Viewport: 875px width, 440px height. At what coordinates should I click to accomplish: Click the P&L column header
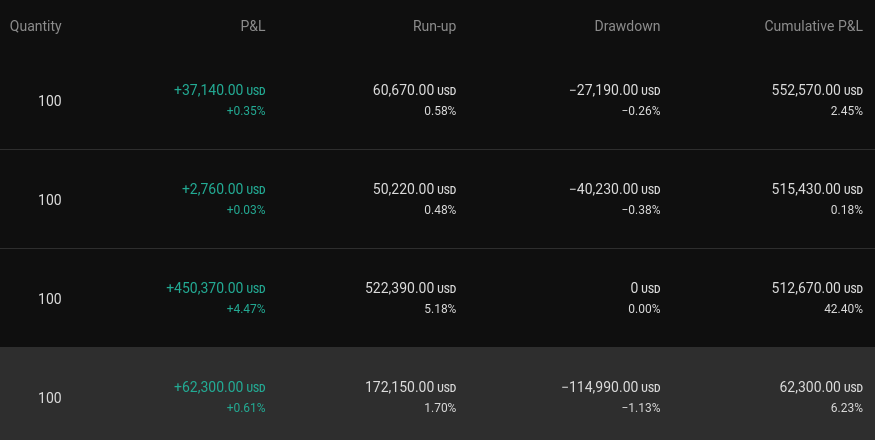point(253,26)
